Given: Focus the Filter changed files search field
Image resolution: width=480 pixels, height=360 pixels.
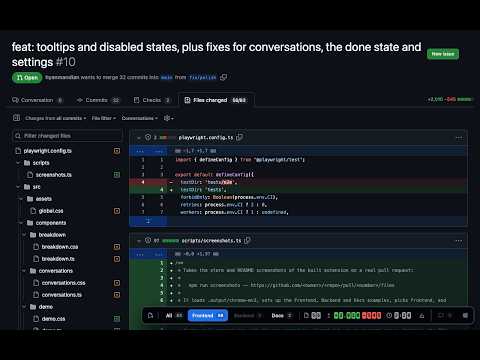Looking at the screenshot, I should click(x=67, y=136).
